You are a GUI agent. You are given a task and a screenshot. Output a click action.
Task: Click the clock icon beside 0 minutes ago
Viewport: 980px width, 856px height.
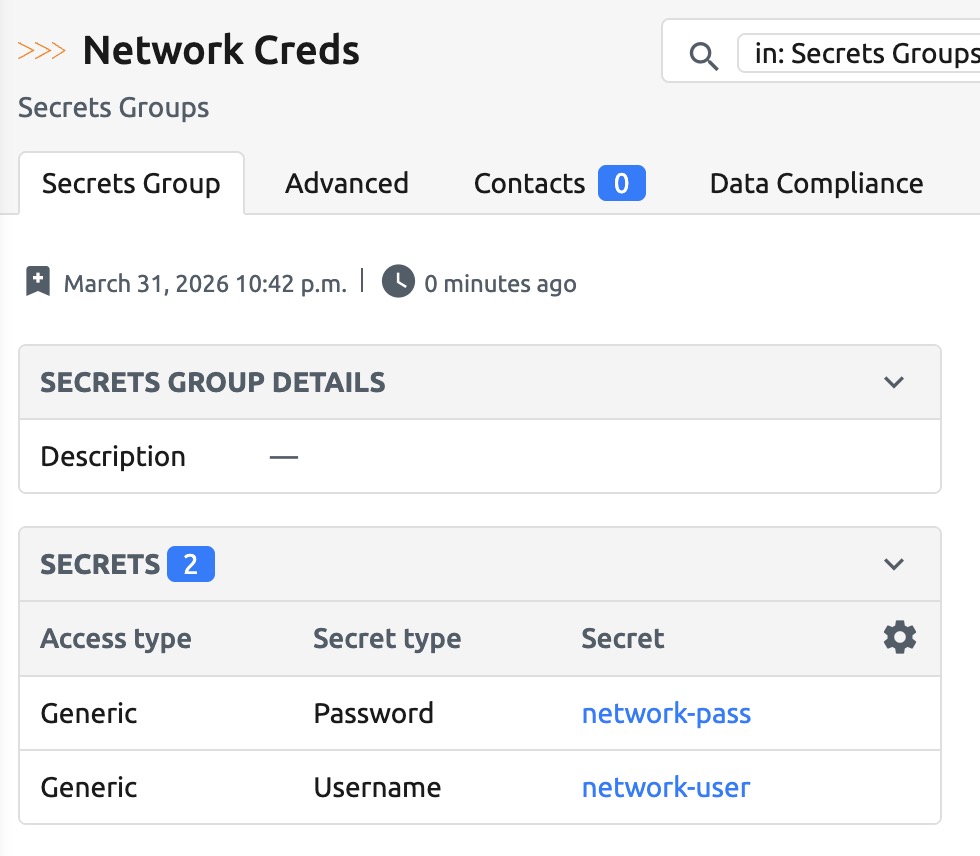click(398, 283)
